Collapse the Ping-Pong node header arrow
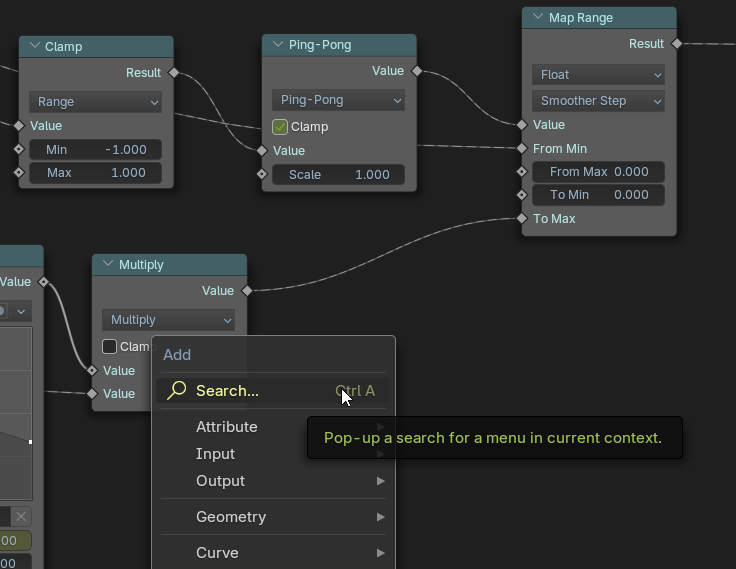This screenshot has width=736, height=569. [x=277, y=45]
